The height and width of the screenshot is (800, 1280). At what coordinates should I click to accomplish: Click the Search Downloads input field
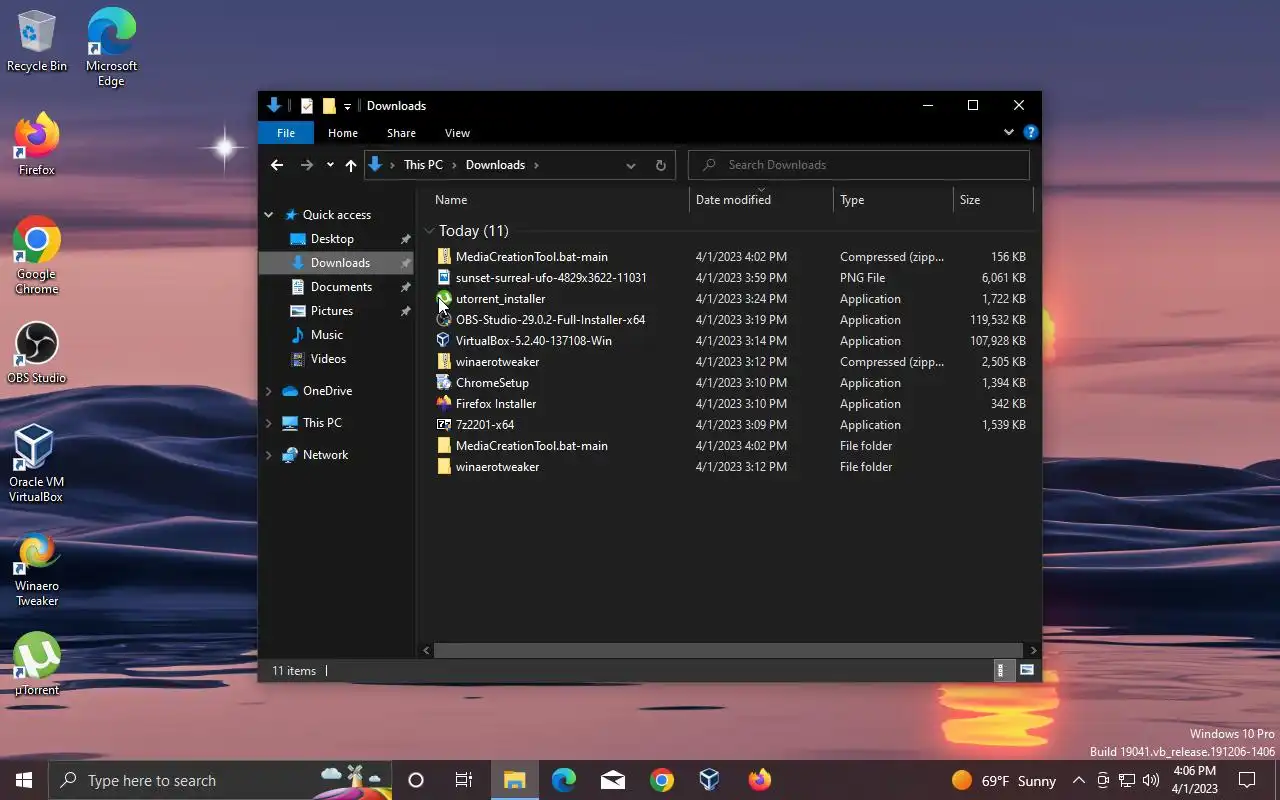pyautogui.click(x=859, y=165)
